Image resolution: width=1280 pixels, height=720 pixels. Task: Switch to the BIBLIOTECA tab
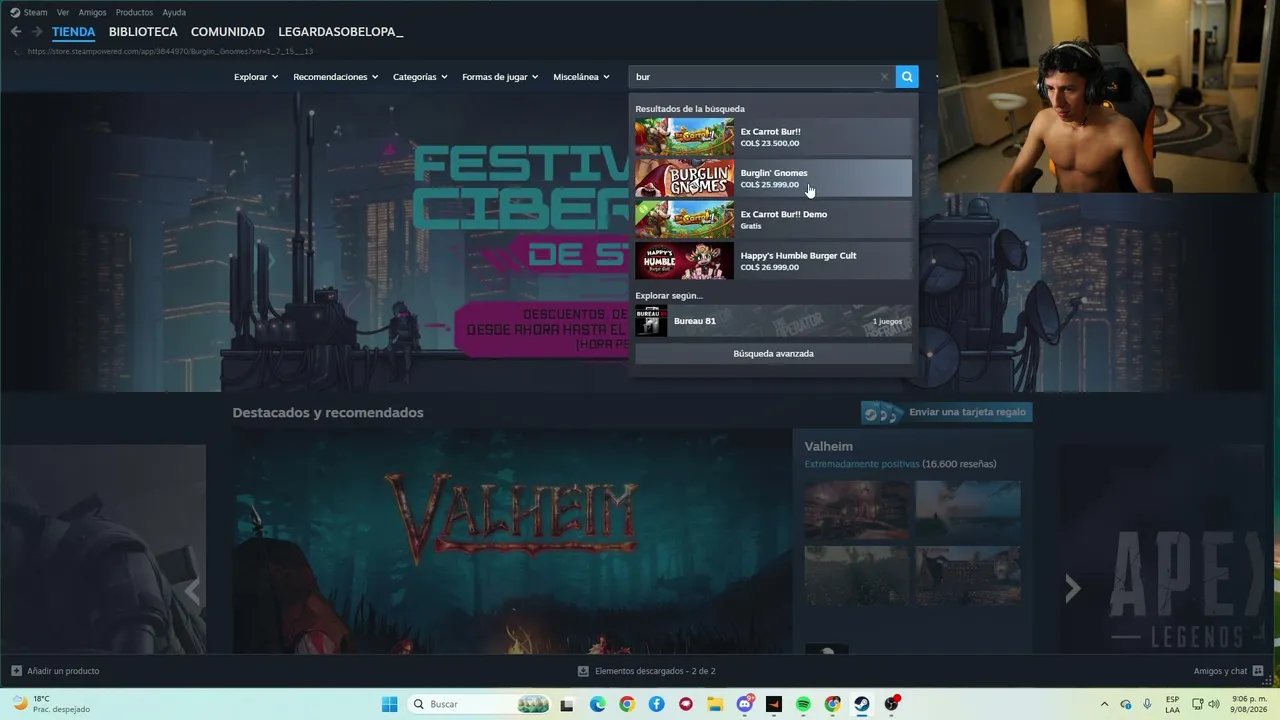pos(143,32)
